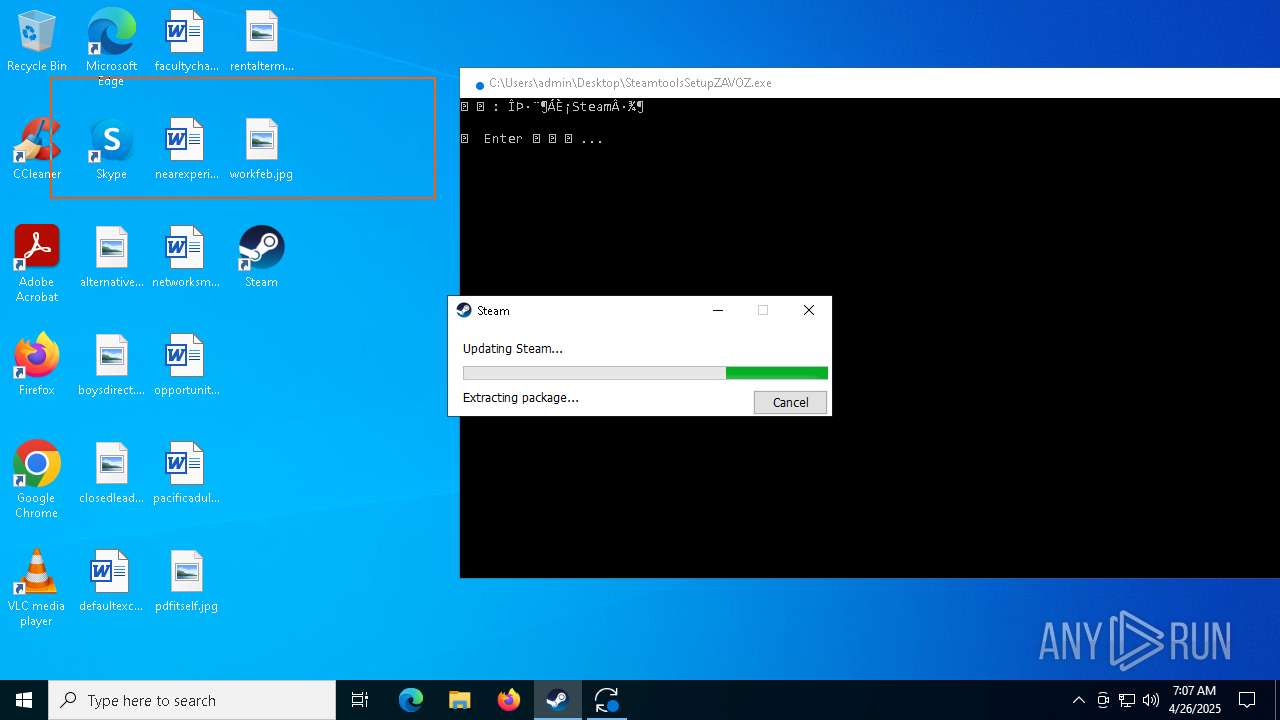Show hidden system tray icons

click(1078, 700)
